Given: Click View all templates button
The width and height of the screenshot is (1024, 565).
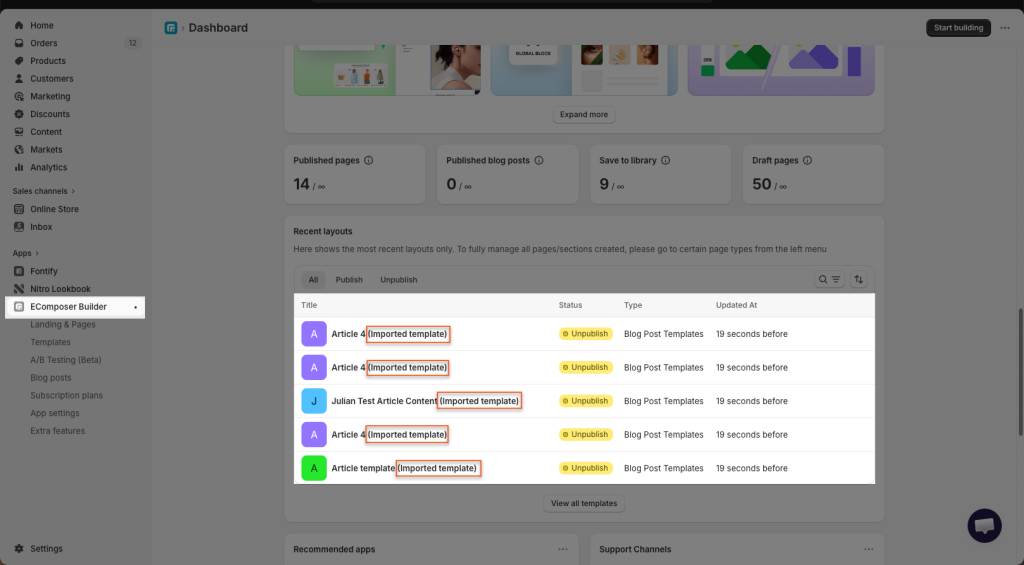Looking at the screenshot, I should pyautogui.click(x=584, y=503).
